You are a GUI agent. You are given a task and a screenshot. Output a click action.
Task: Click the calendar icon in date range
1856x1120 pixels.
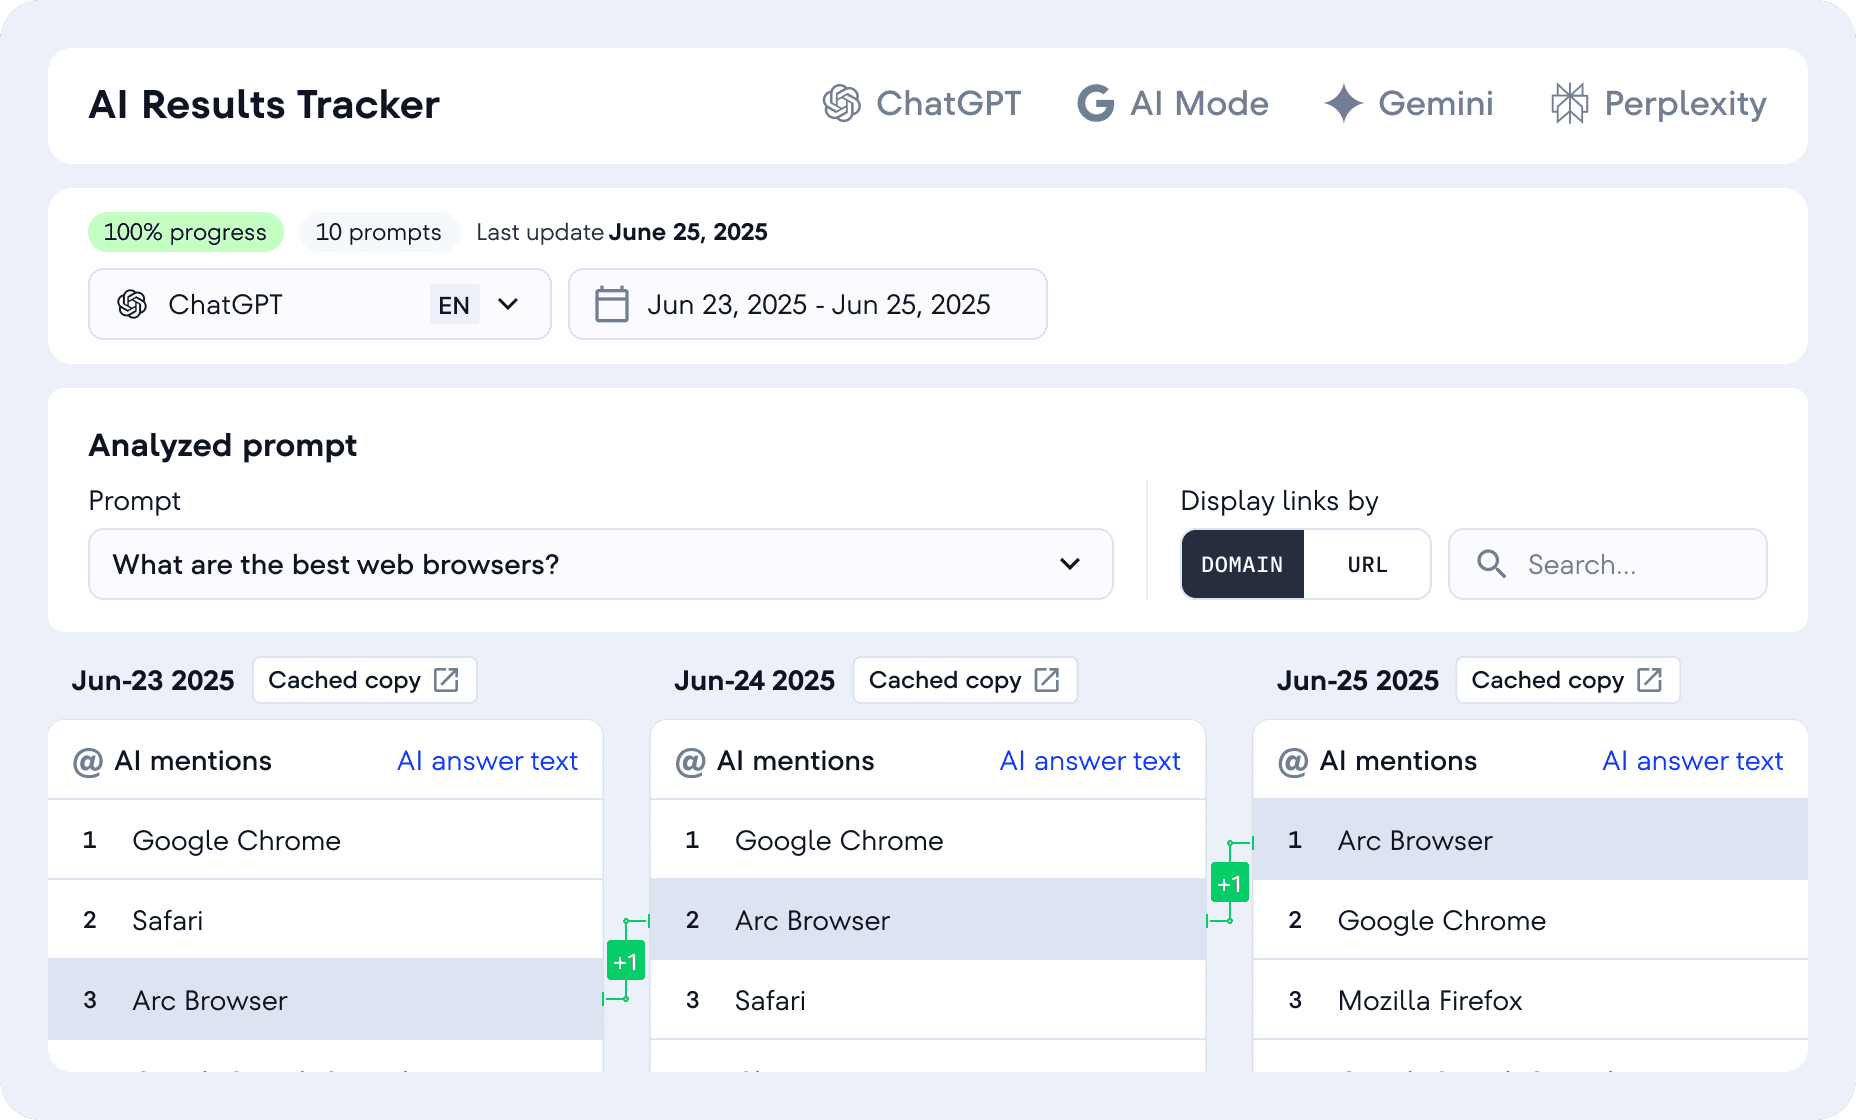(x=612, y=304)
